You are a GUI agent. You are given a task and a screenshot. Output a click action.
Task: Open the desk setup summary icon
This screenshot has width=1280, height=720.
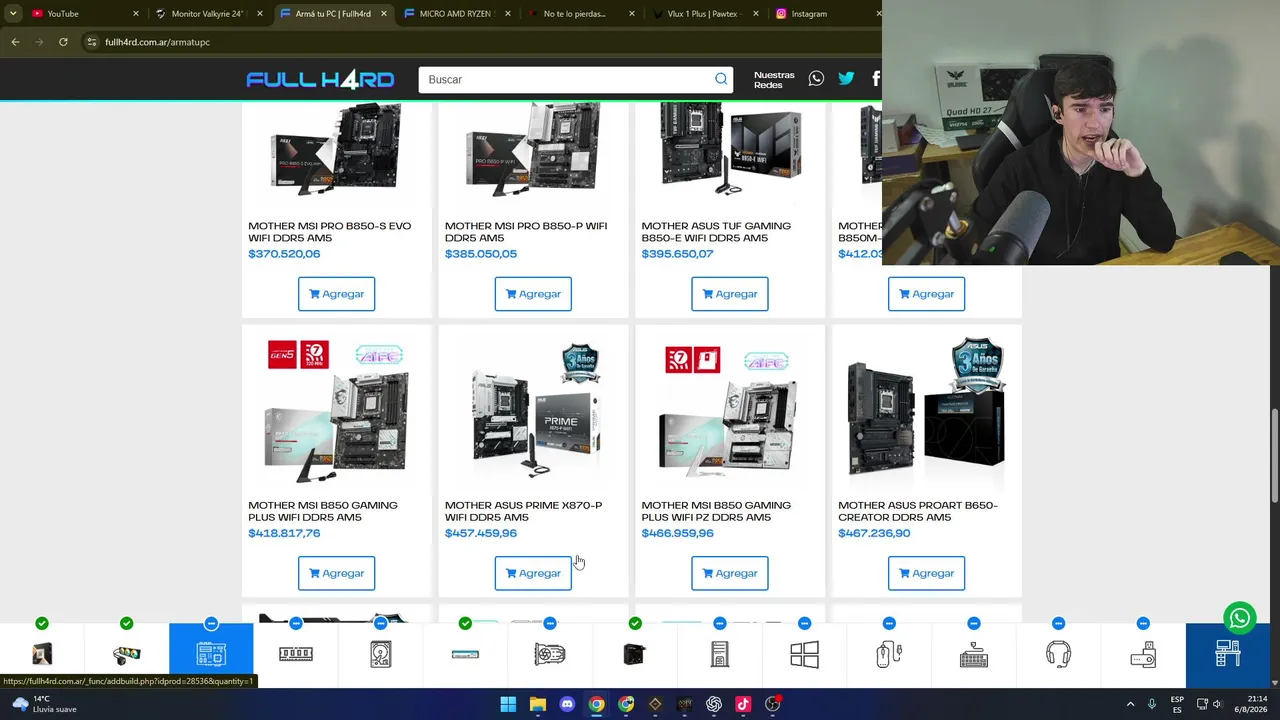tap(1228, 654)
